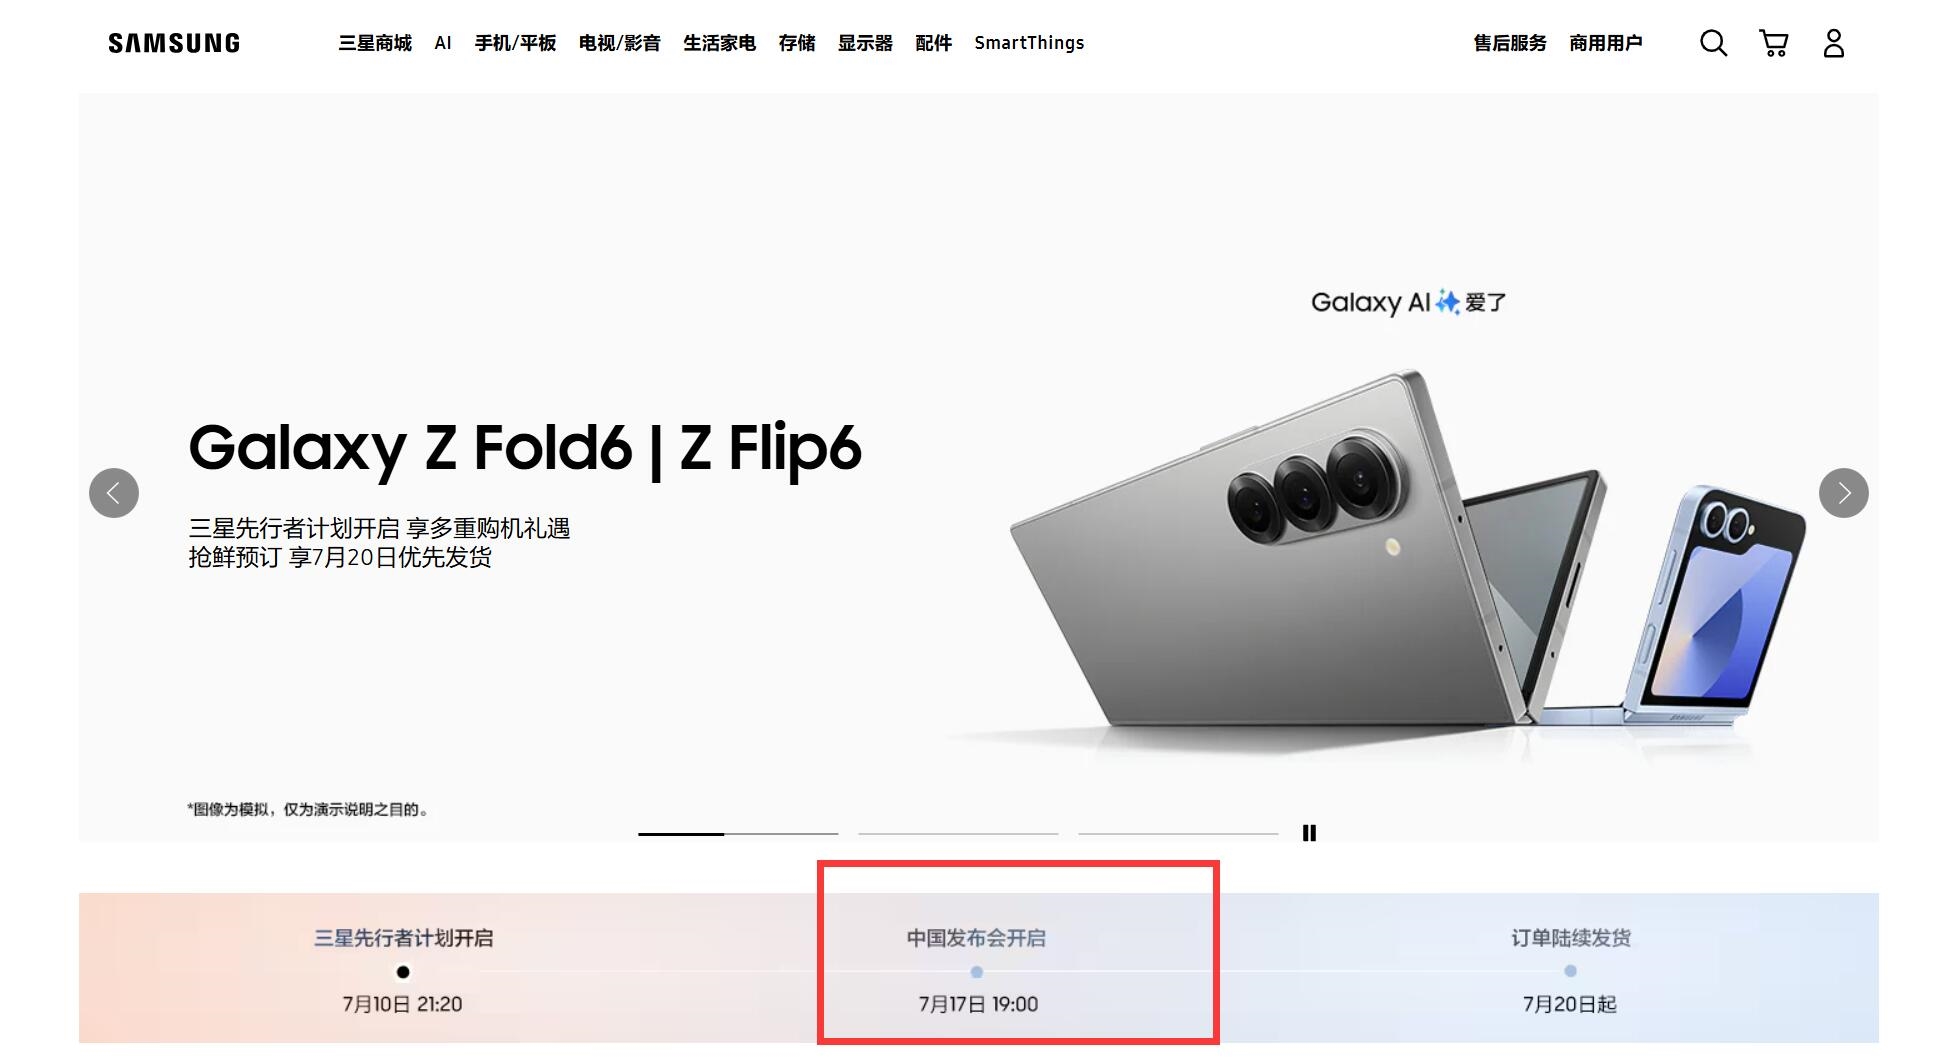This screenshot has height=1063, width=1953.
Task: Select the third carousel progress indicator
Action: [x=1178, y=833]
